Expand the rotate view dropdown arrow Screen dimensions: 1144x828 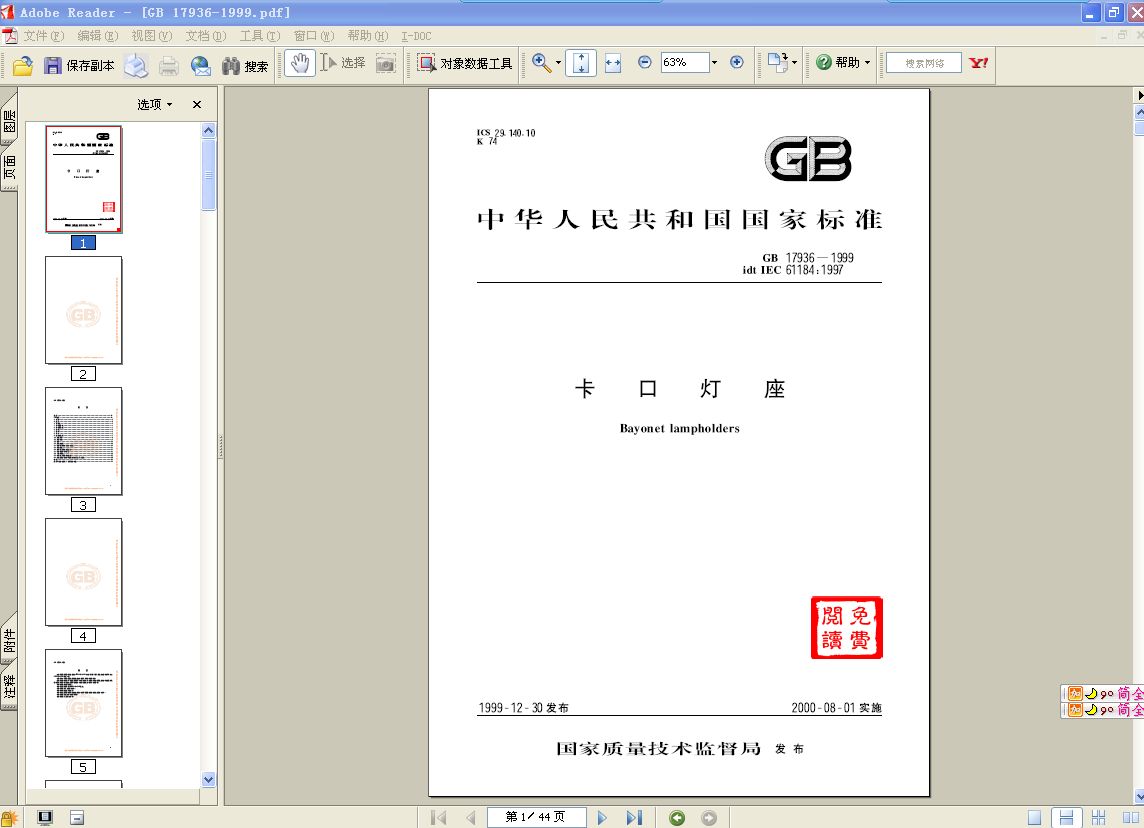point(795,63)
